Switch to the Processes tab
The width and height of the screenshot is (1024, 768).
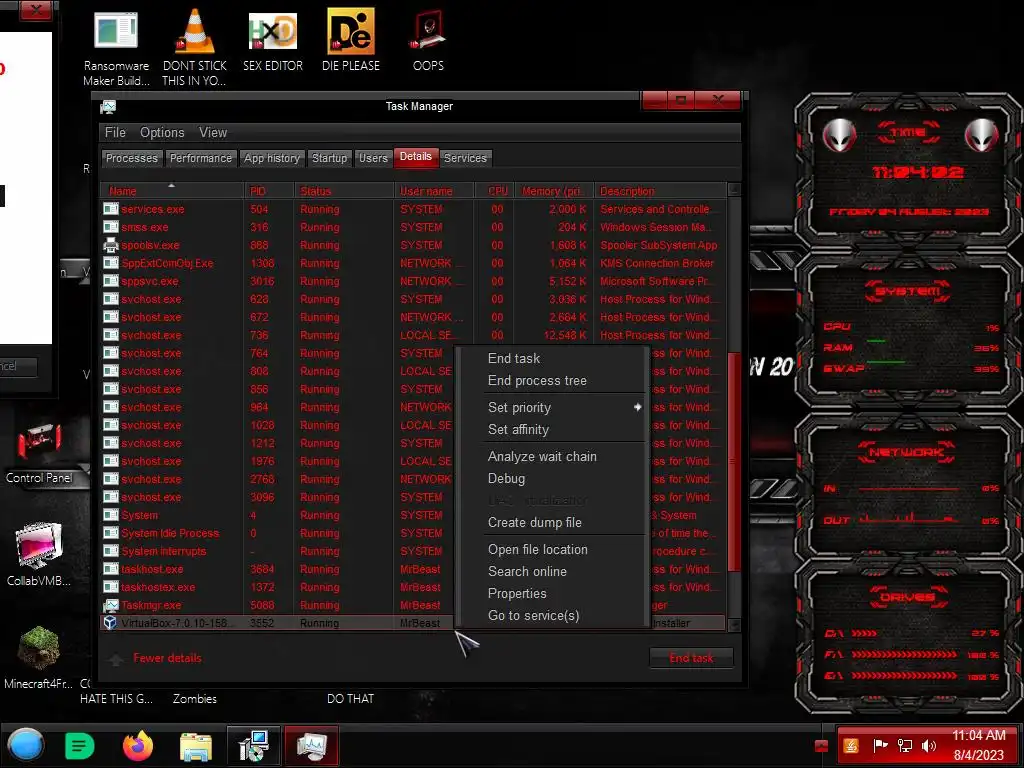pyautogui.click(x=132, y=158)
